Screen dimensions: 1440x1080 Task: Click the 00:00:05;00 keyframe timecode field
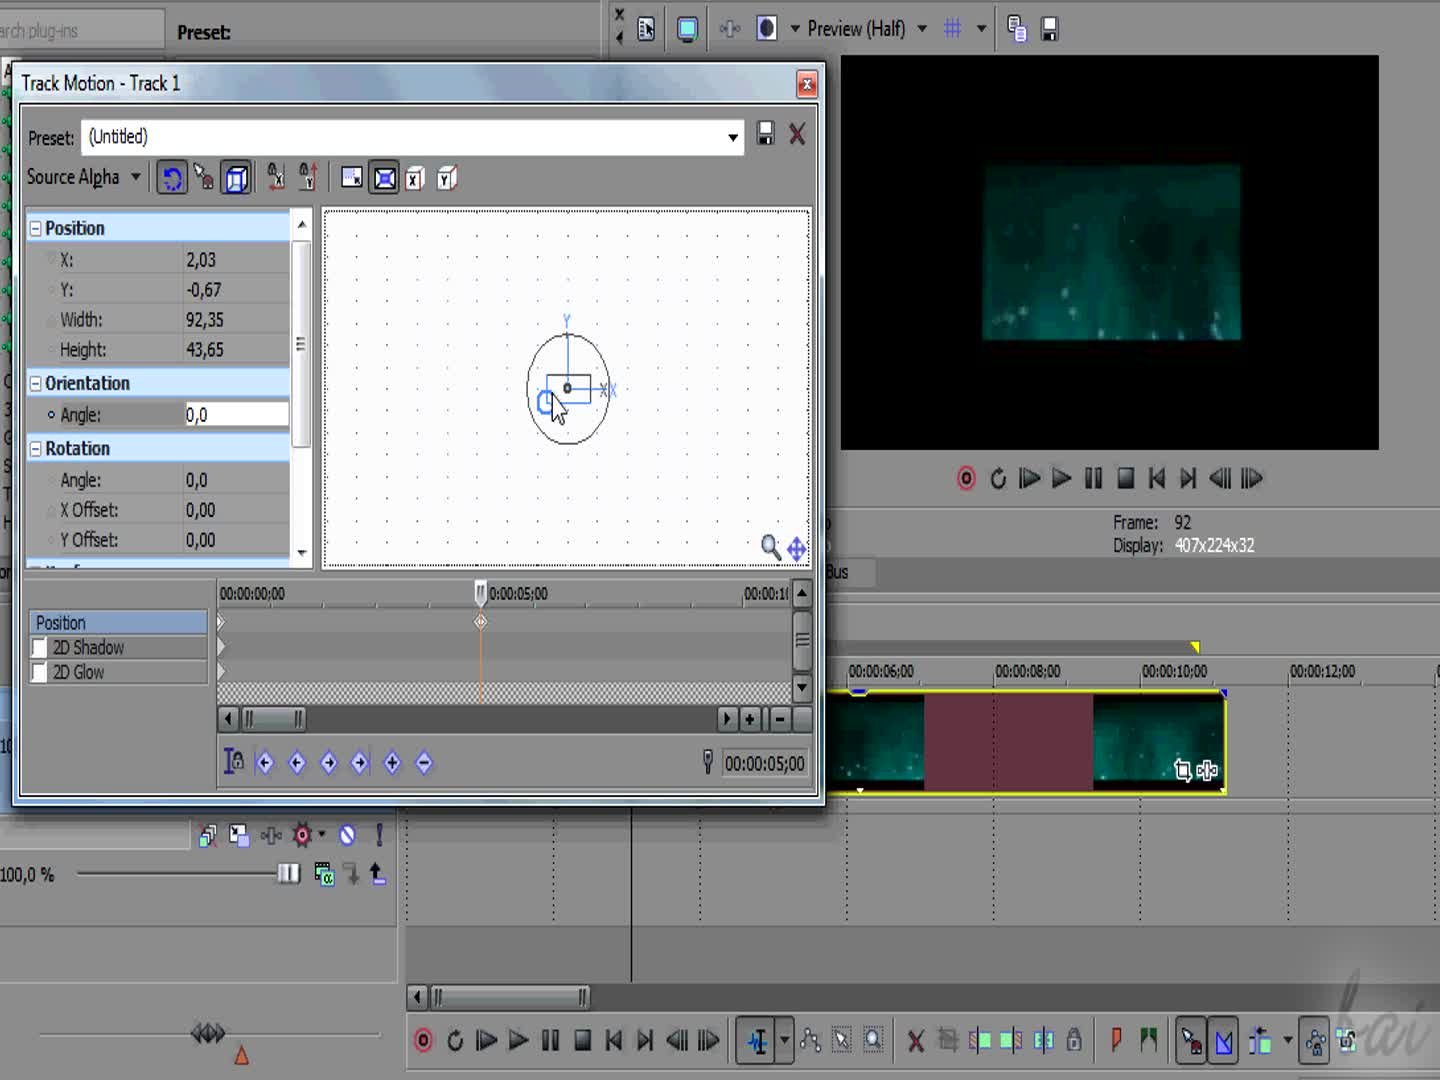[765, 763]
